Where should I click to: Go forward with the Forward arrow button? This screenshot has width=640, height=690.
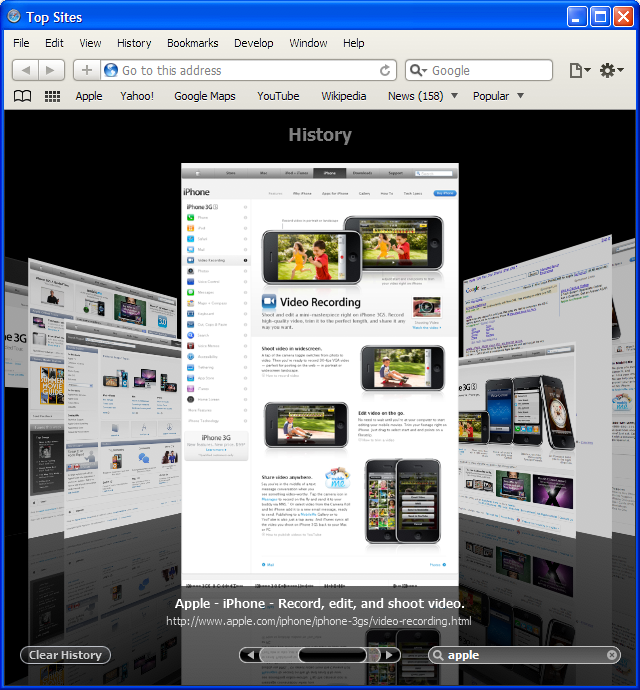click(x=51, y=70)
